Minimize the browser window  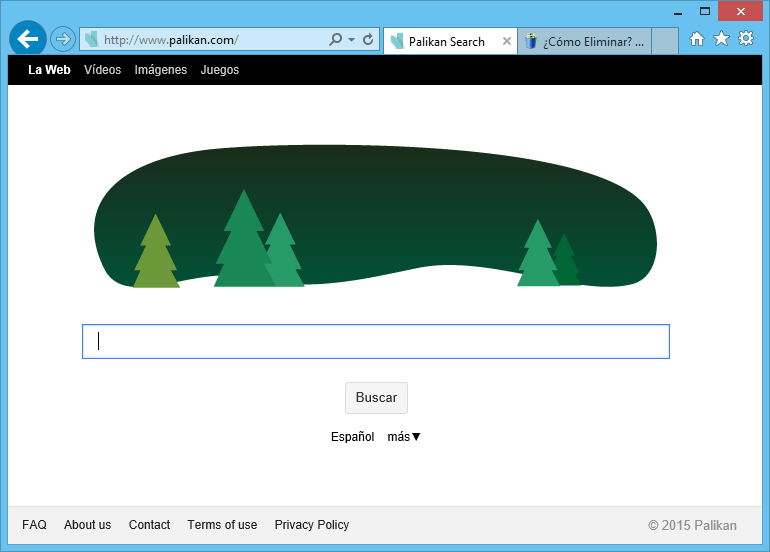(x=678, y=12)
